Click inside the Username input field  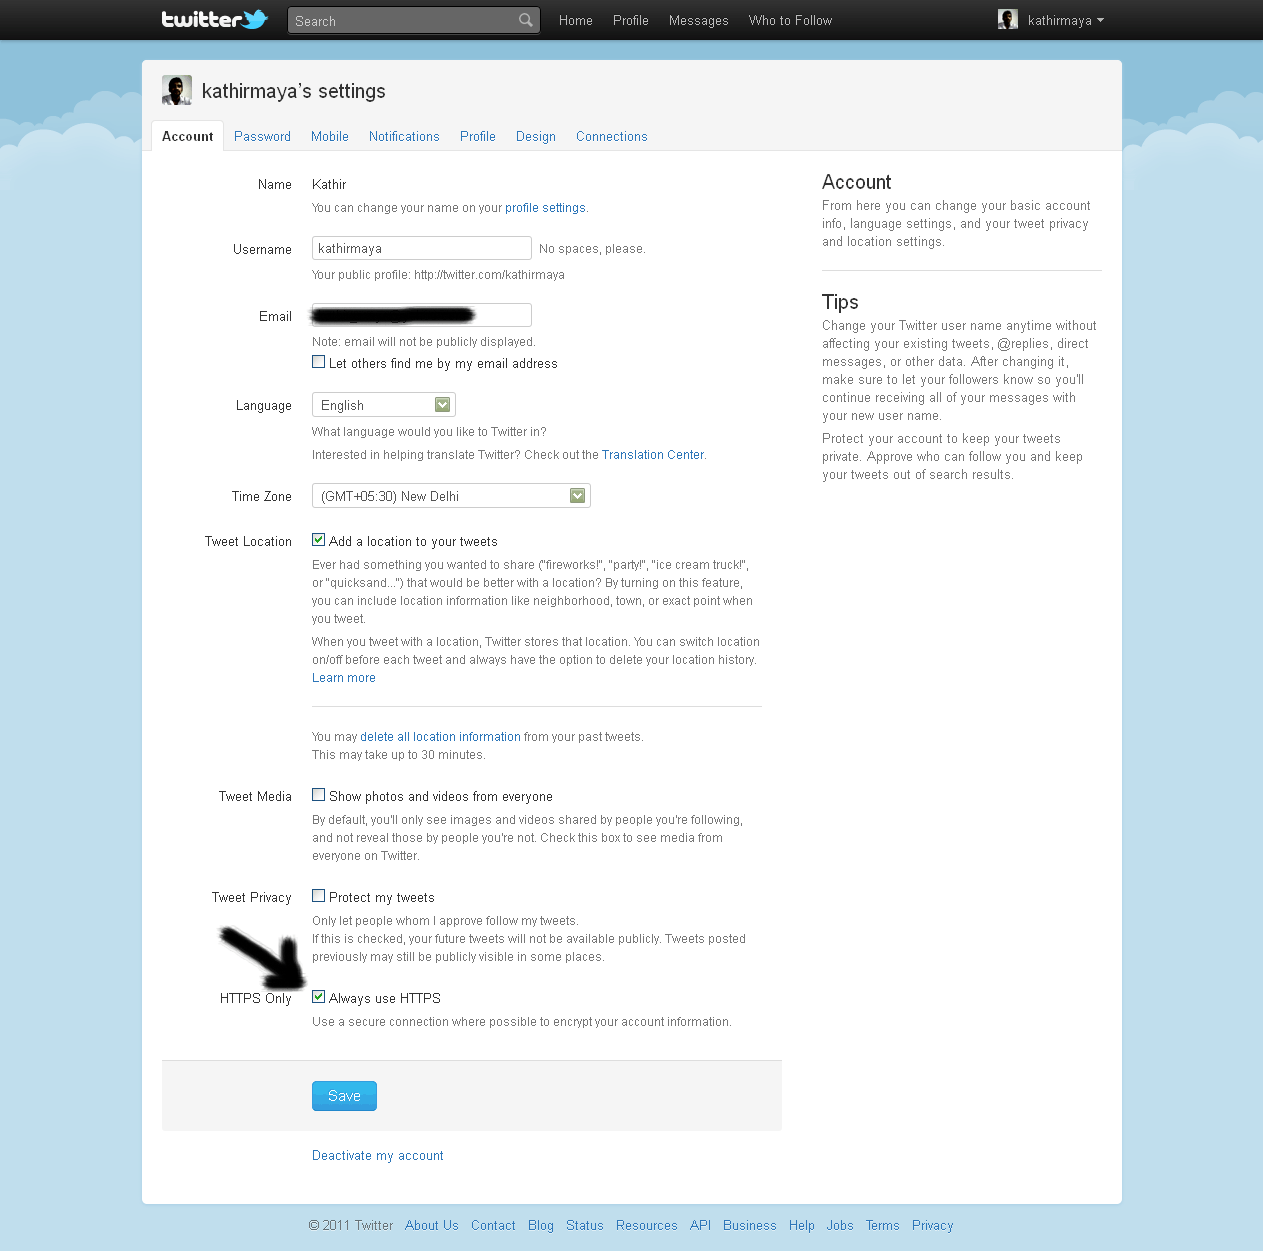pos(420,247)
